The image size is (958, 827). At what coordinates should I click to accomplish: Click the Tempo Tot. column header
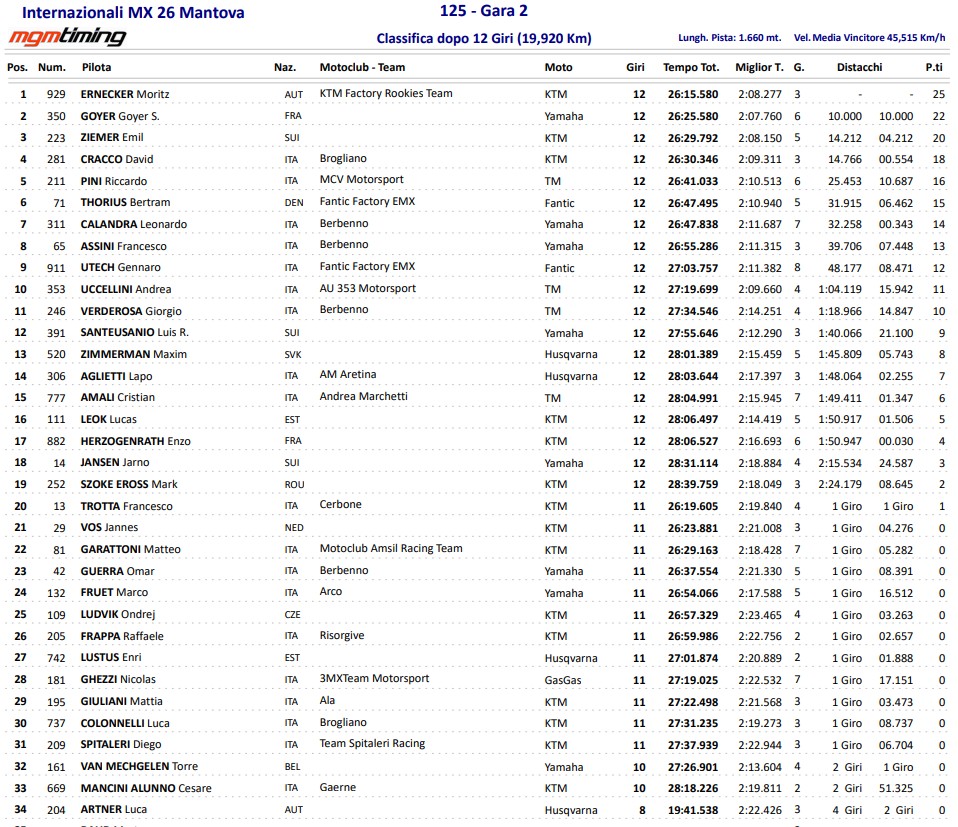coord(690,67)
